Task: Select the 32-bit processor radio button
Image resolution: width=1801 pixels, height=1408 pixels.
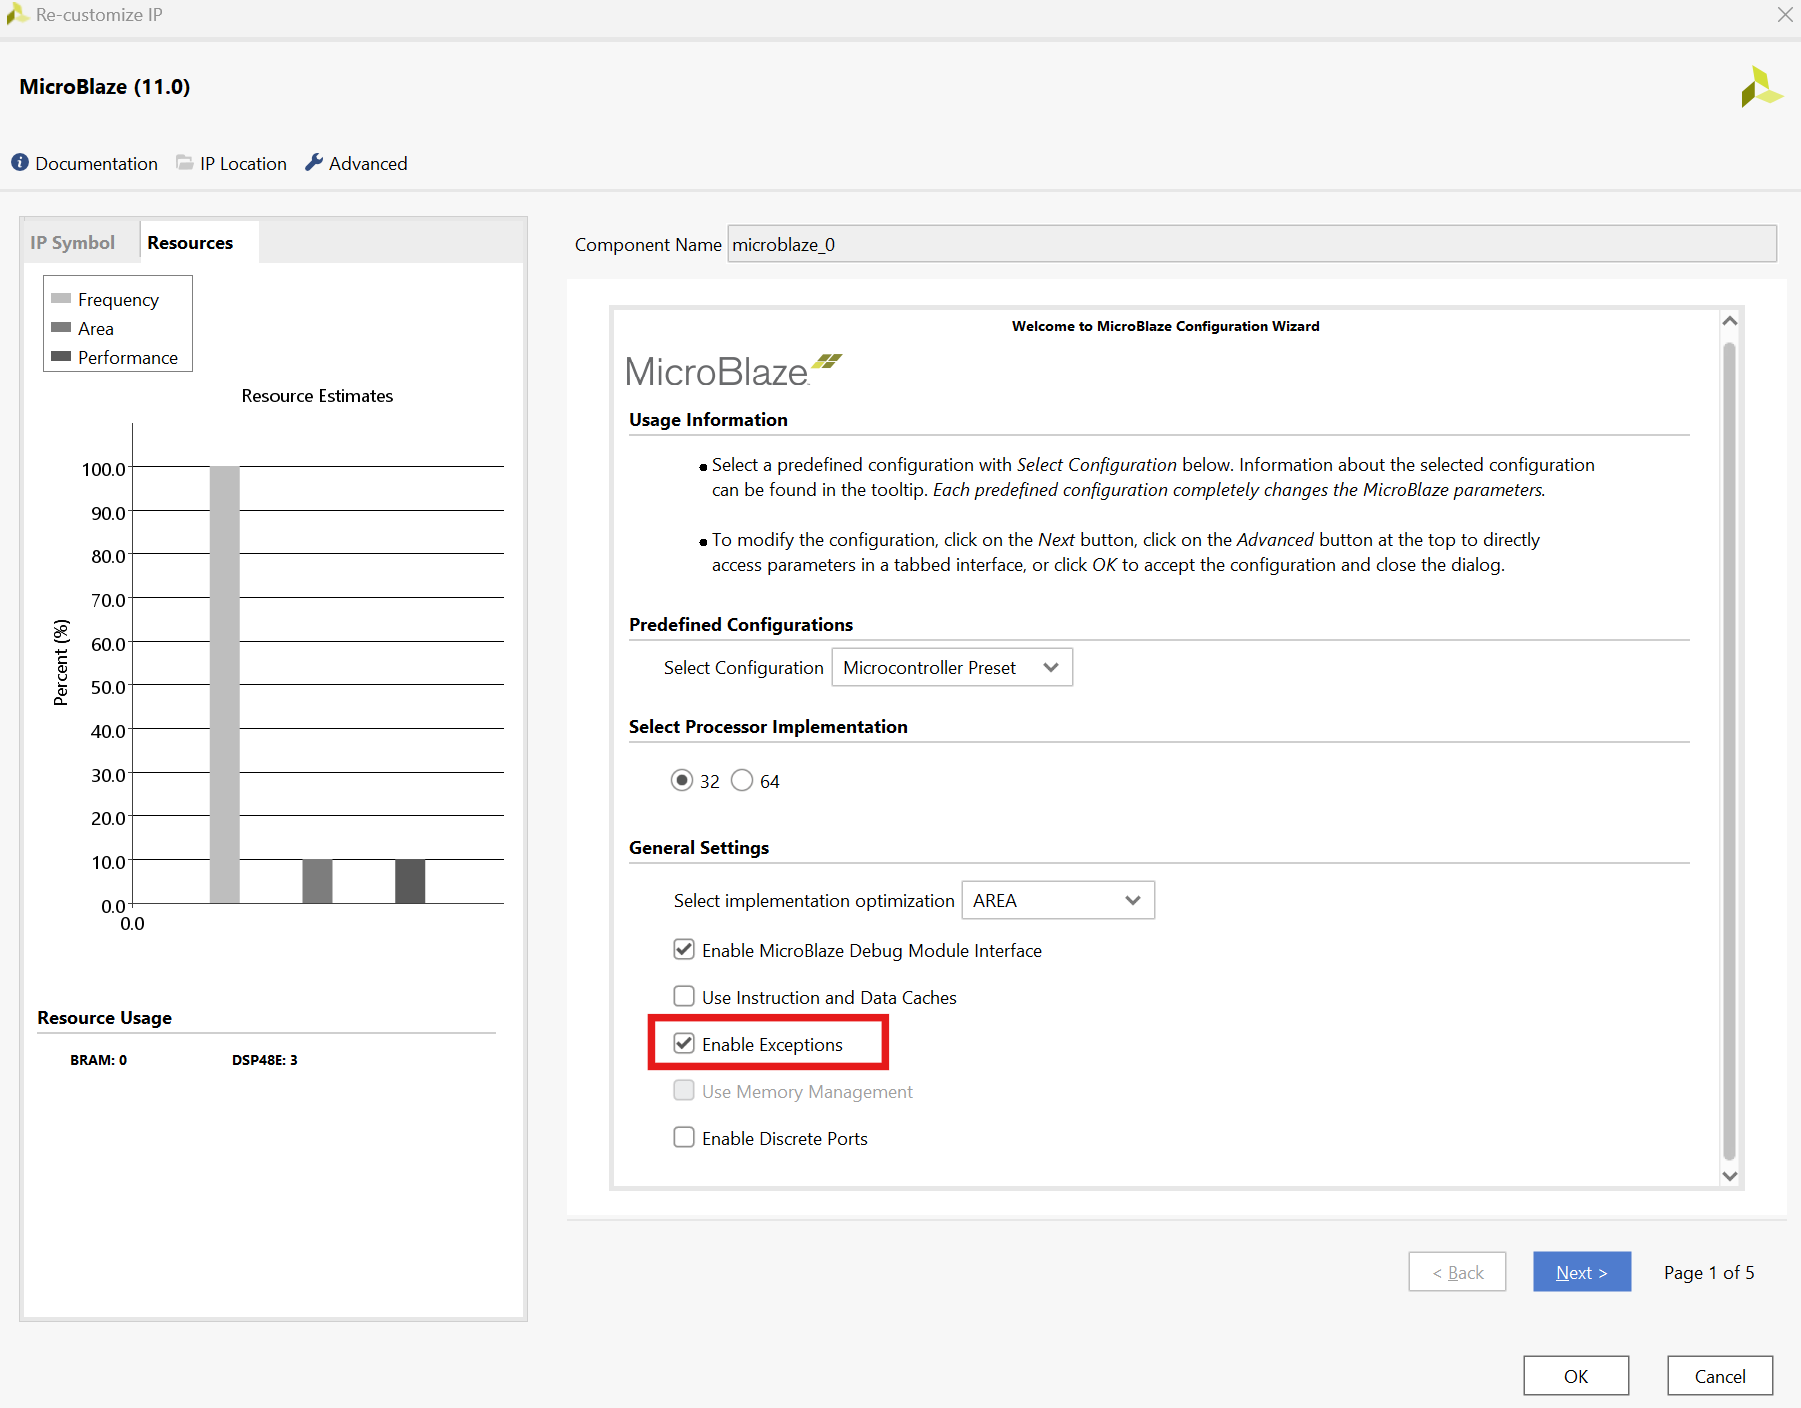Action: (682, 780)
